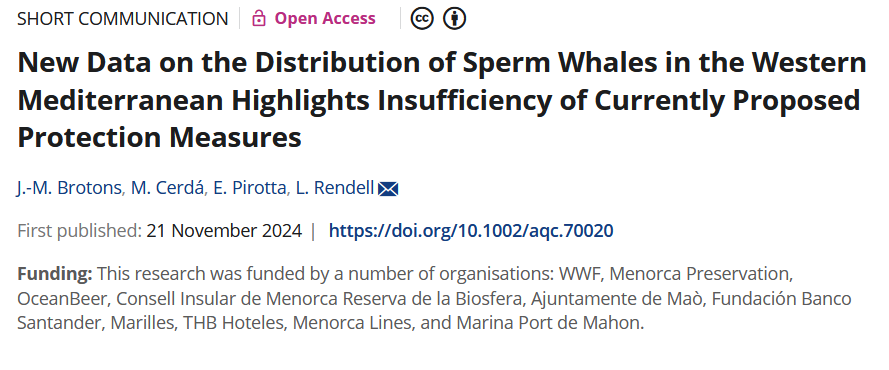Viewport: 889px width, 370px height.
Task: Click the article title heading
Action: (x=442, y=100)
